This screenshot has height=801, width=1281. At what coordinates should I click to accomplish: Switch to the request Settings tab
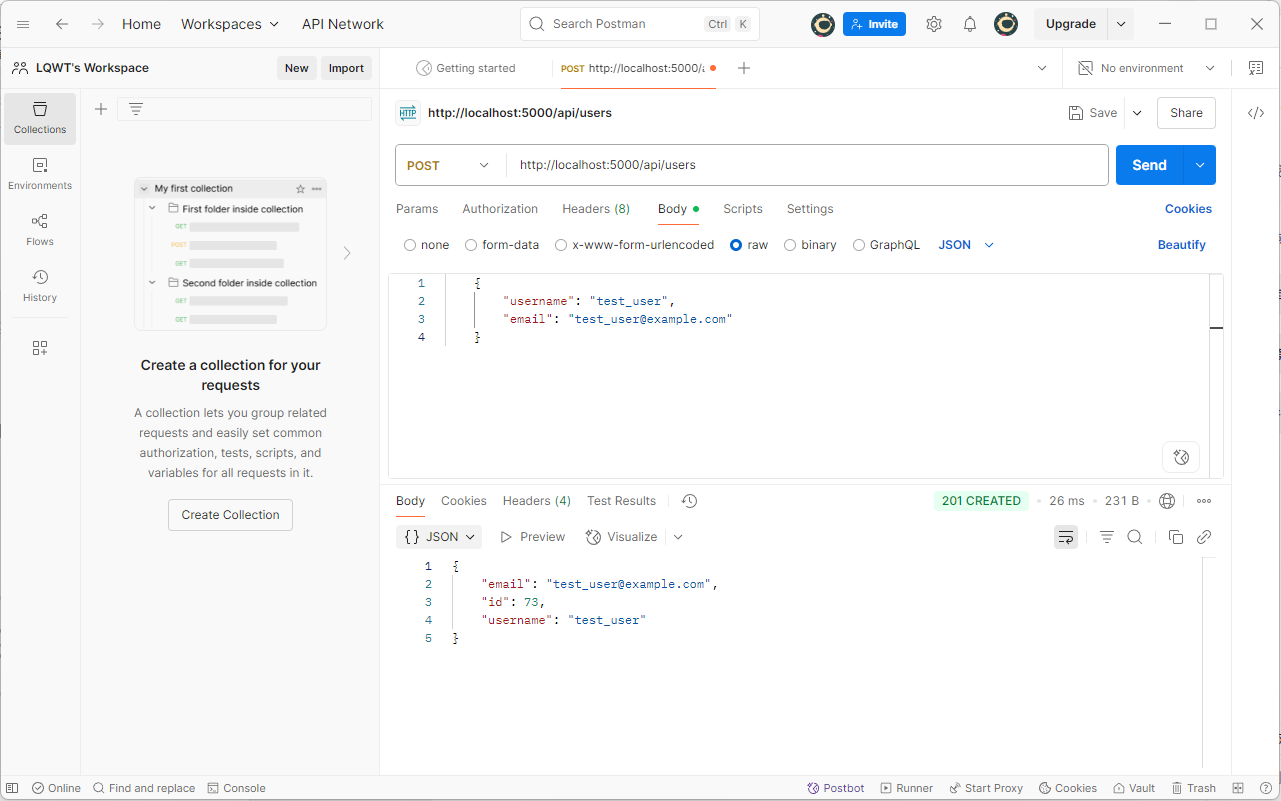[810, 209]
